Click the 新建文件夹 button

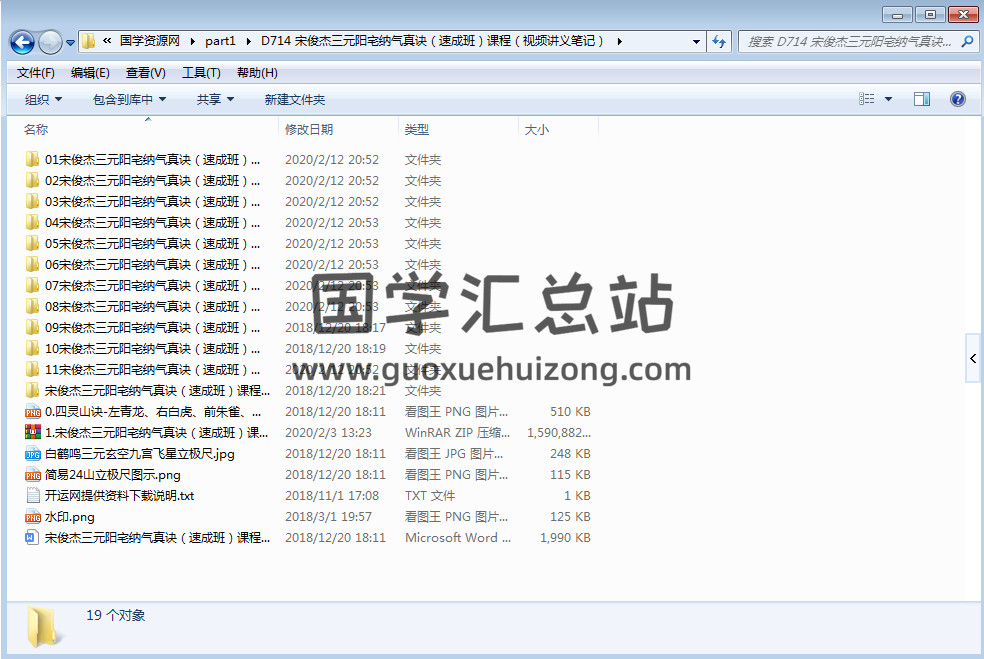pyautogui.click(x=294, y=99)
